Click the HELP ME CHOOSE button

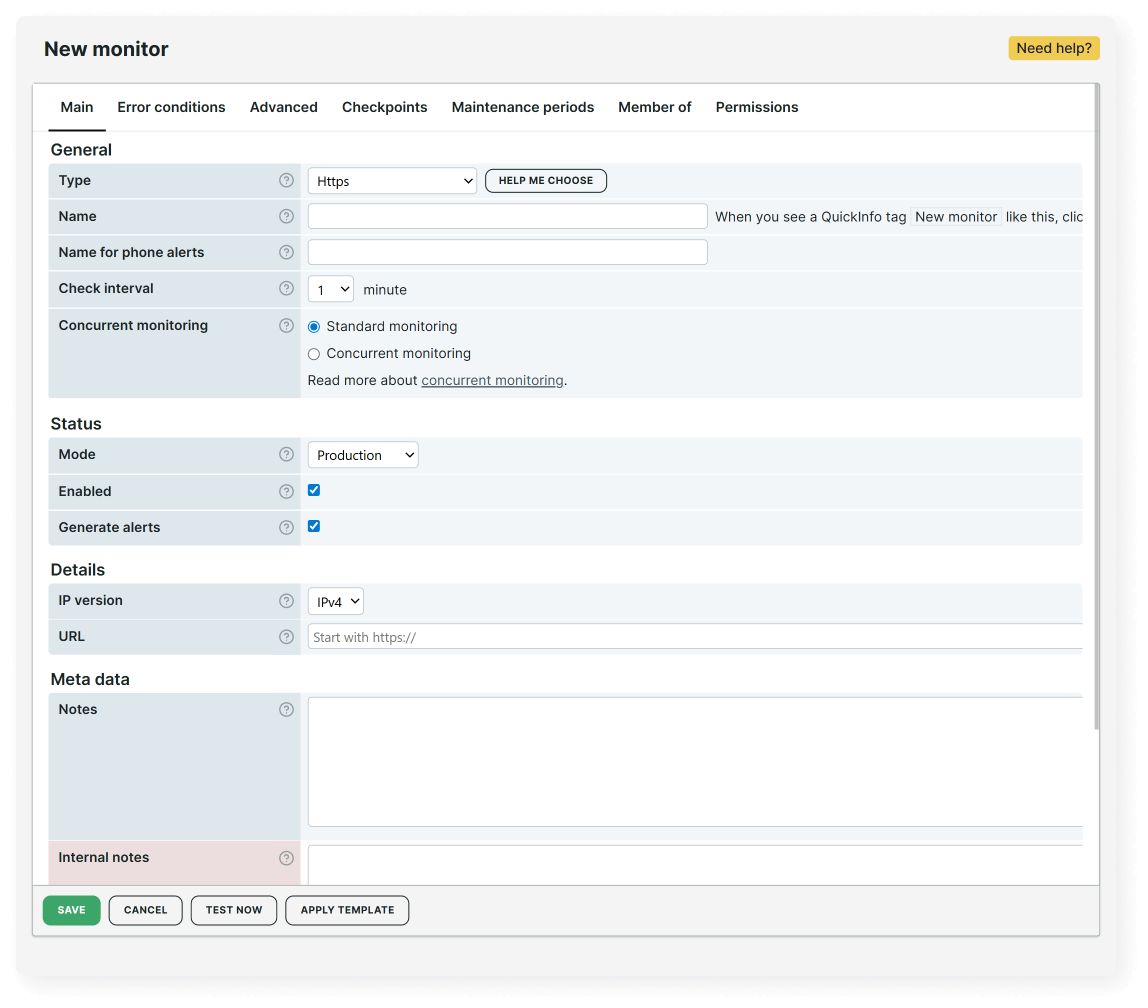pos(545,181)
